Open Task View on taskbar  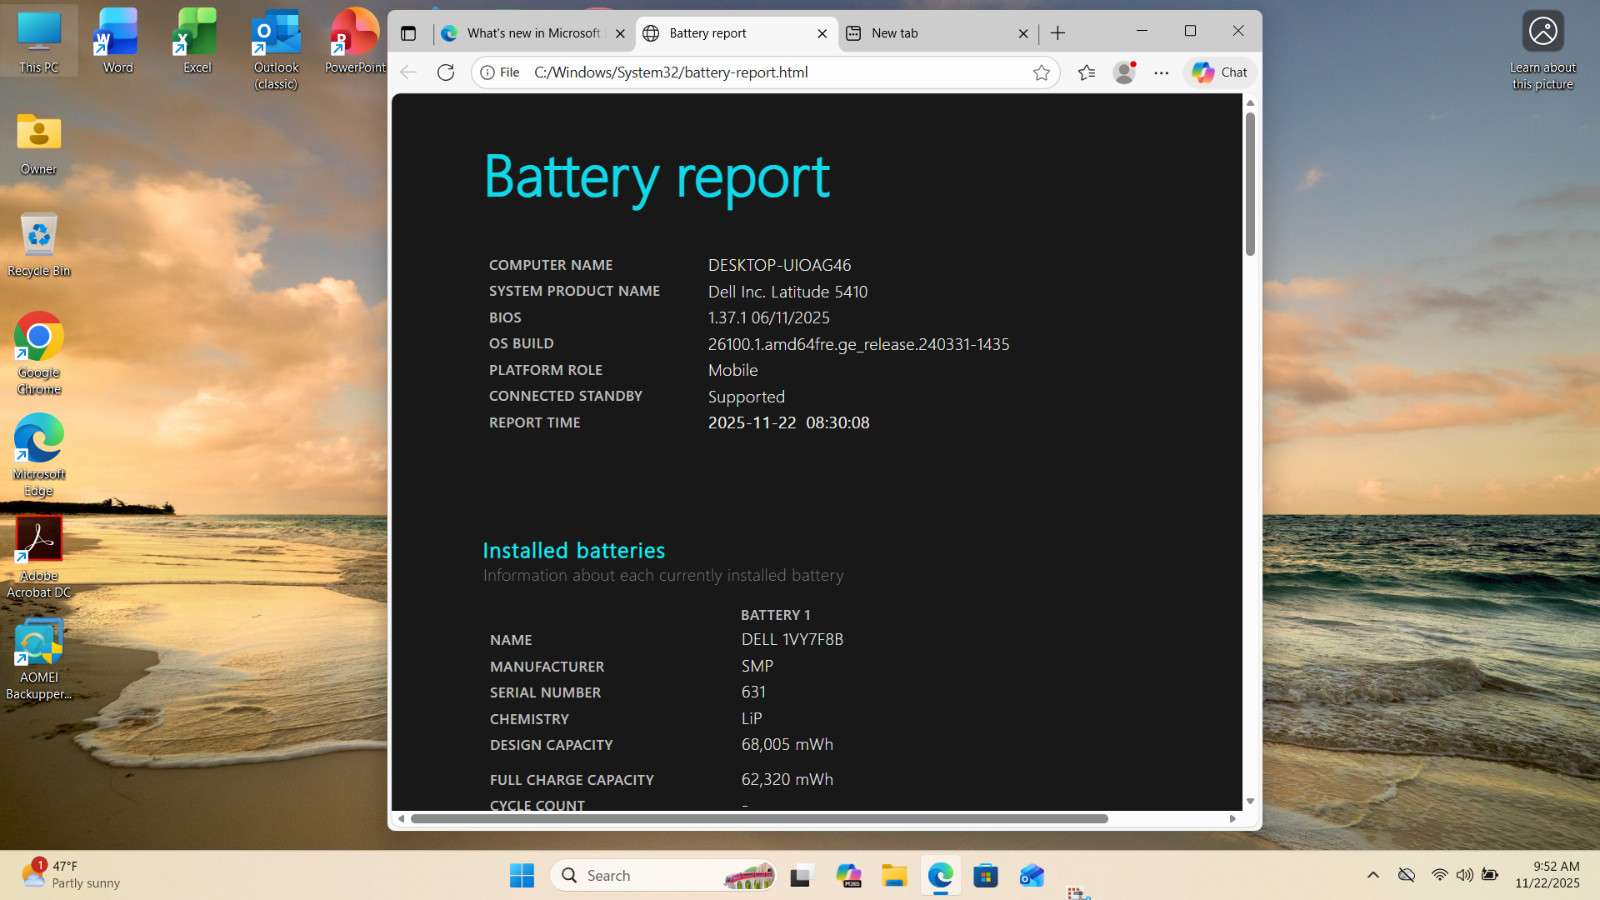(x=801, y=876)
